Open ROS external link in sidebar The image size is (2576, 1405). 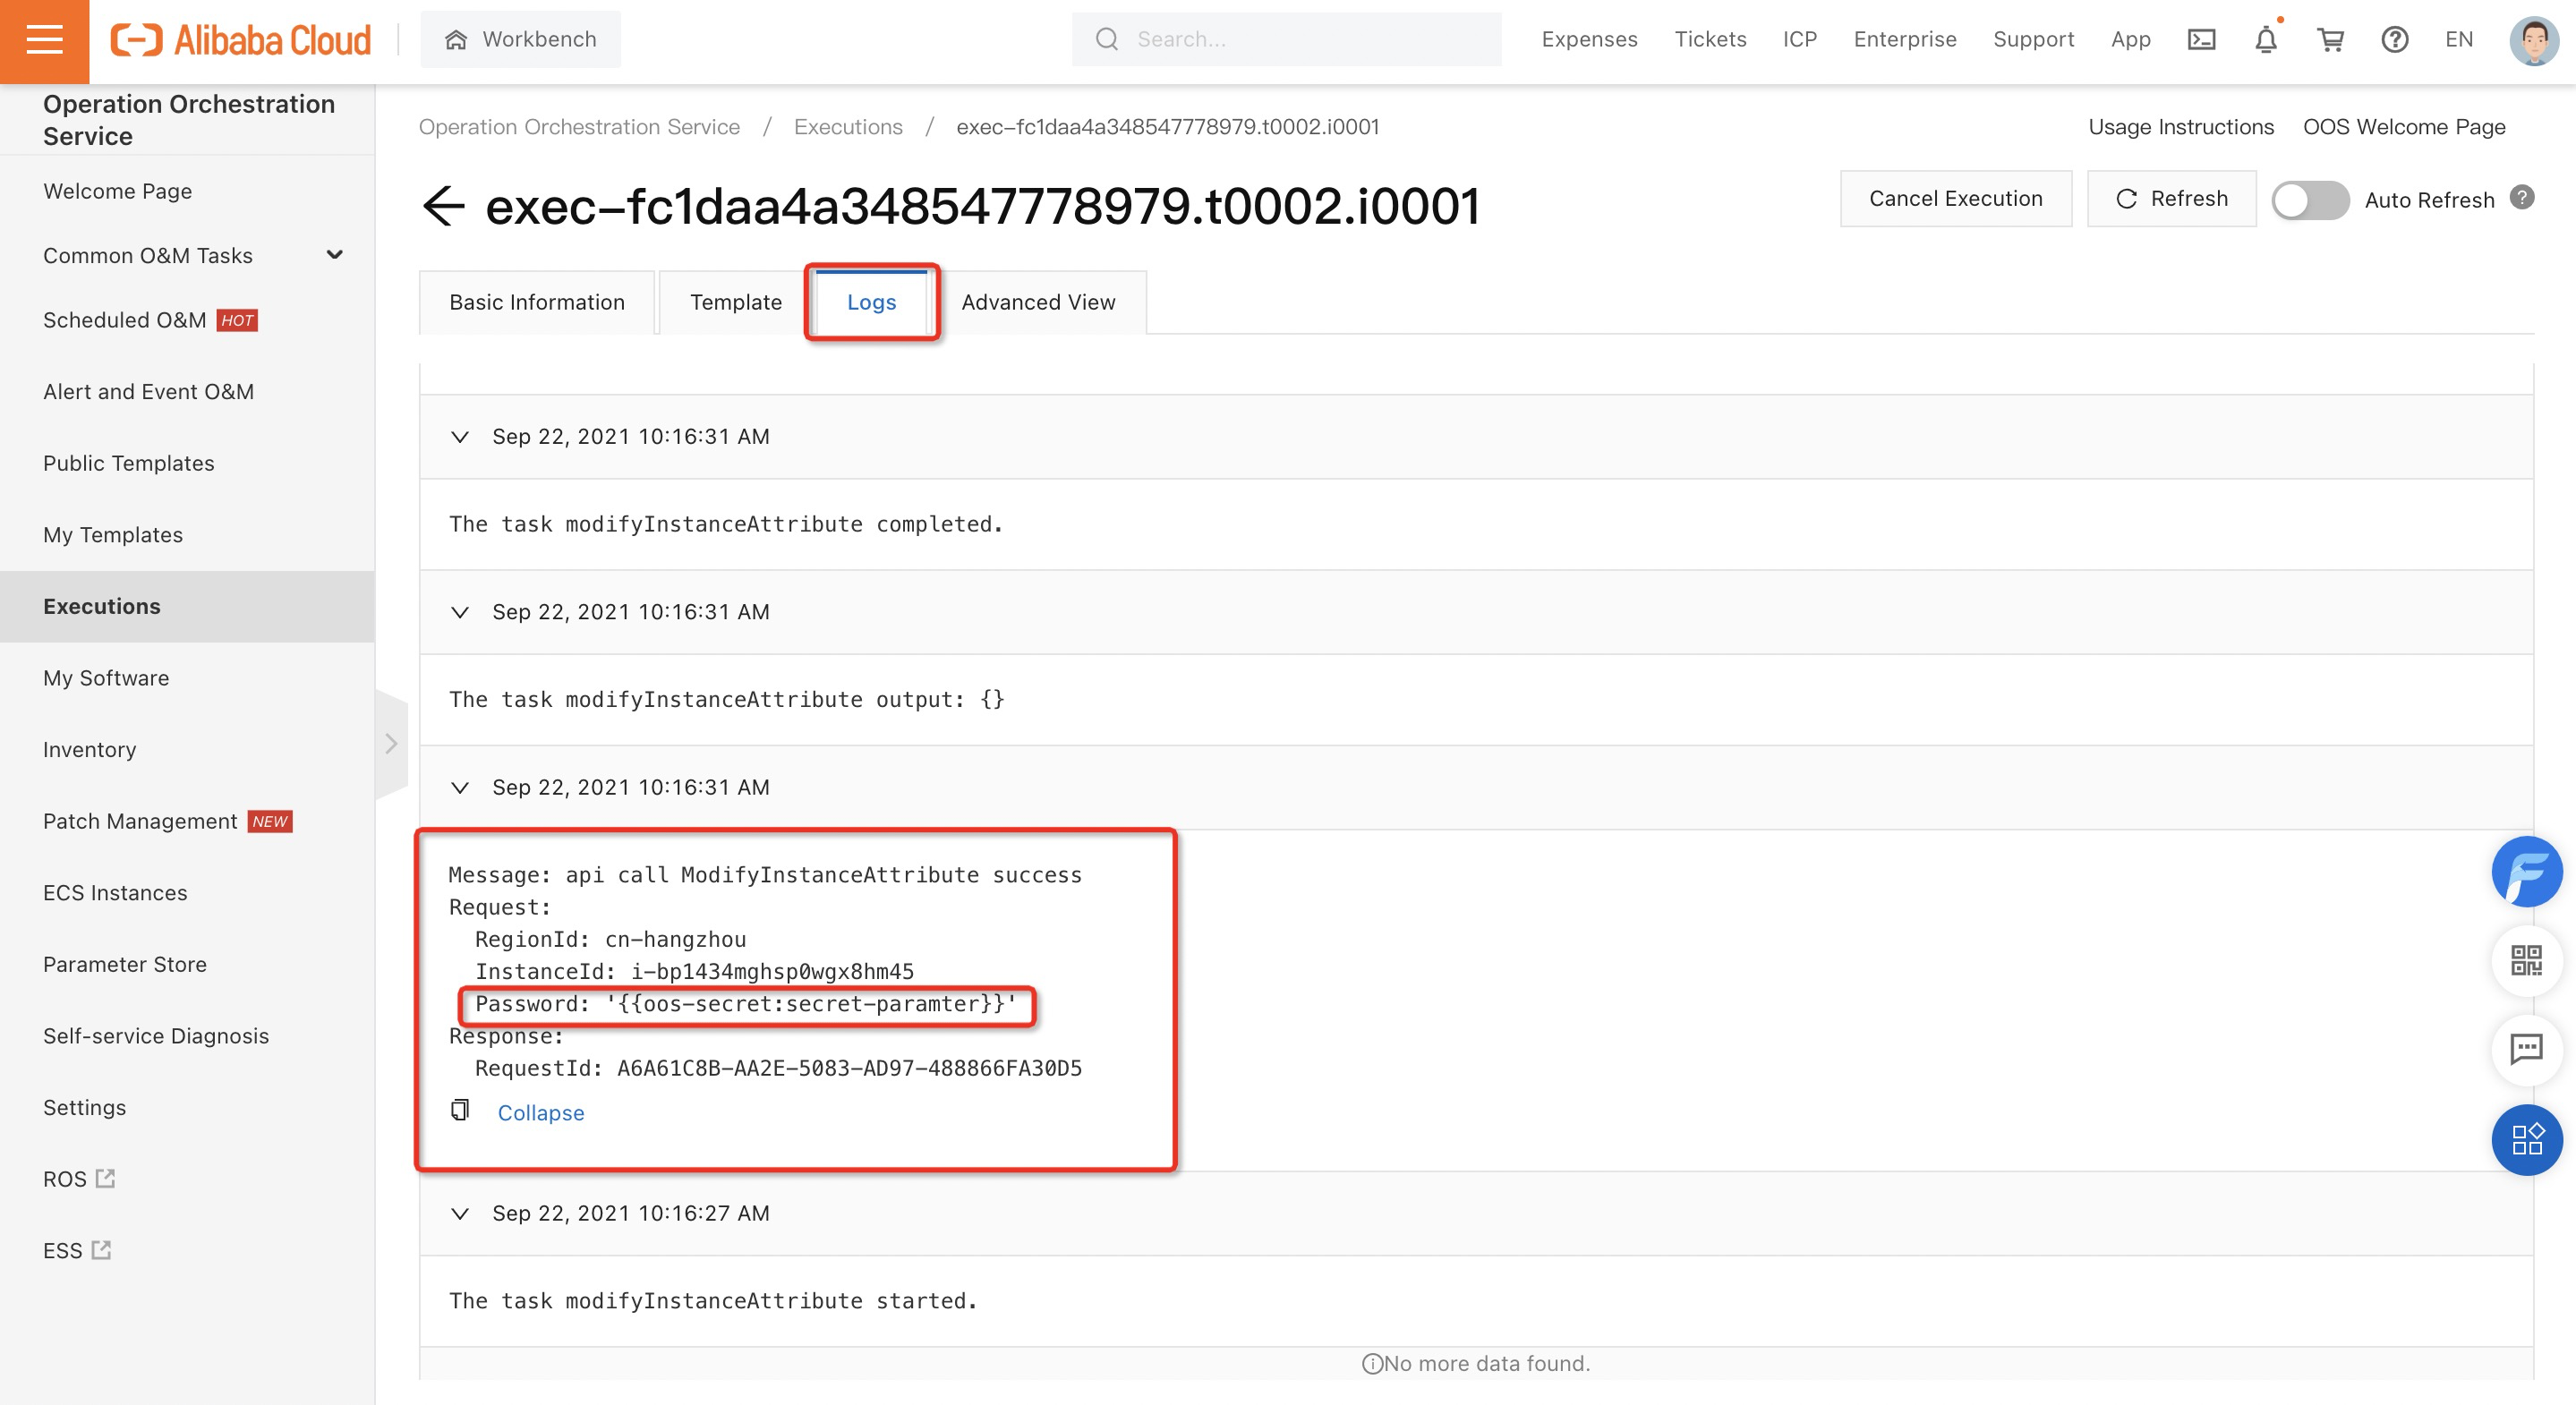click(x=78, y=1179)
